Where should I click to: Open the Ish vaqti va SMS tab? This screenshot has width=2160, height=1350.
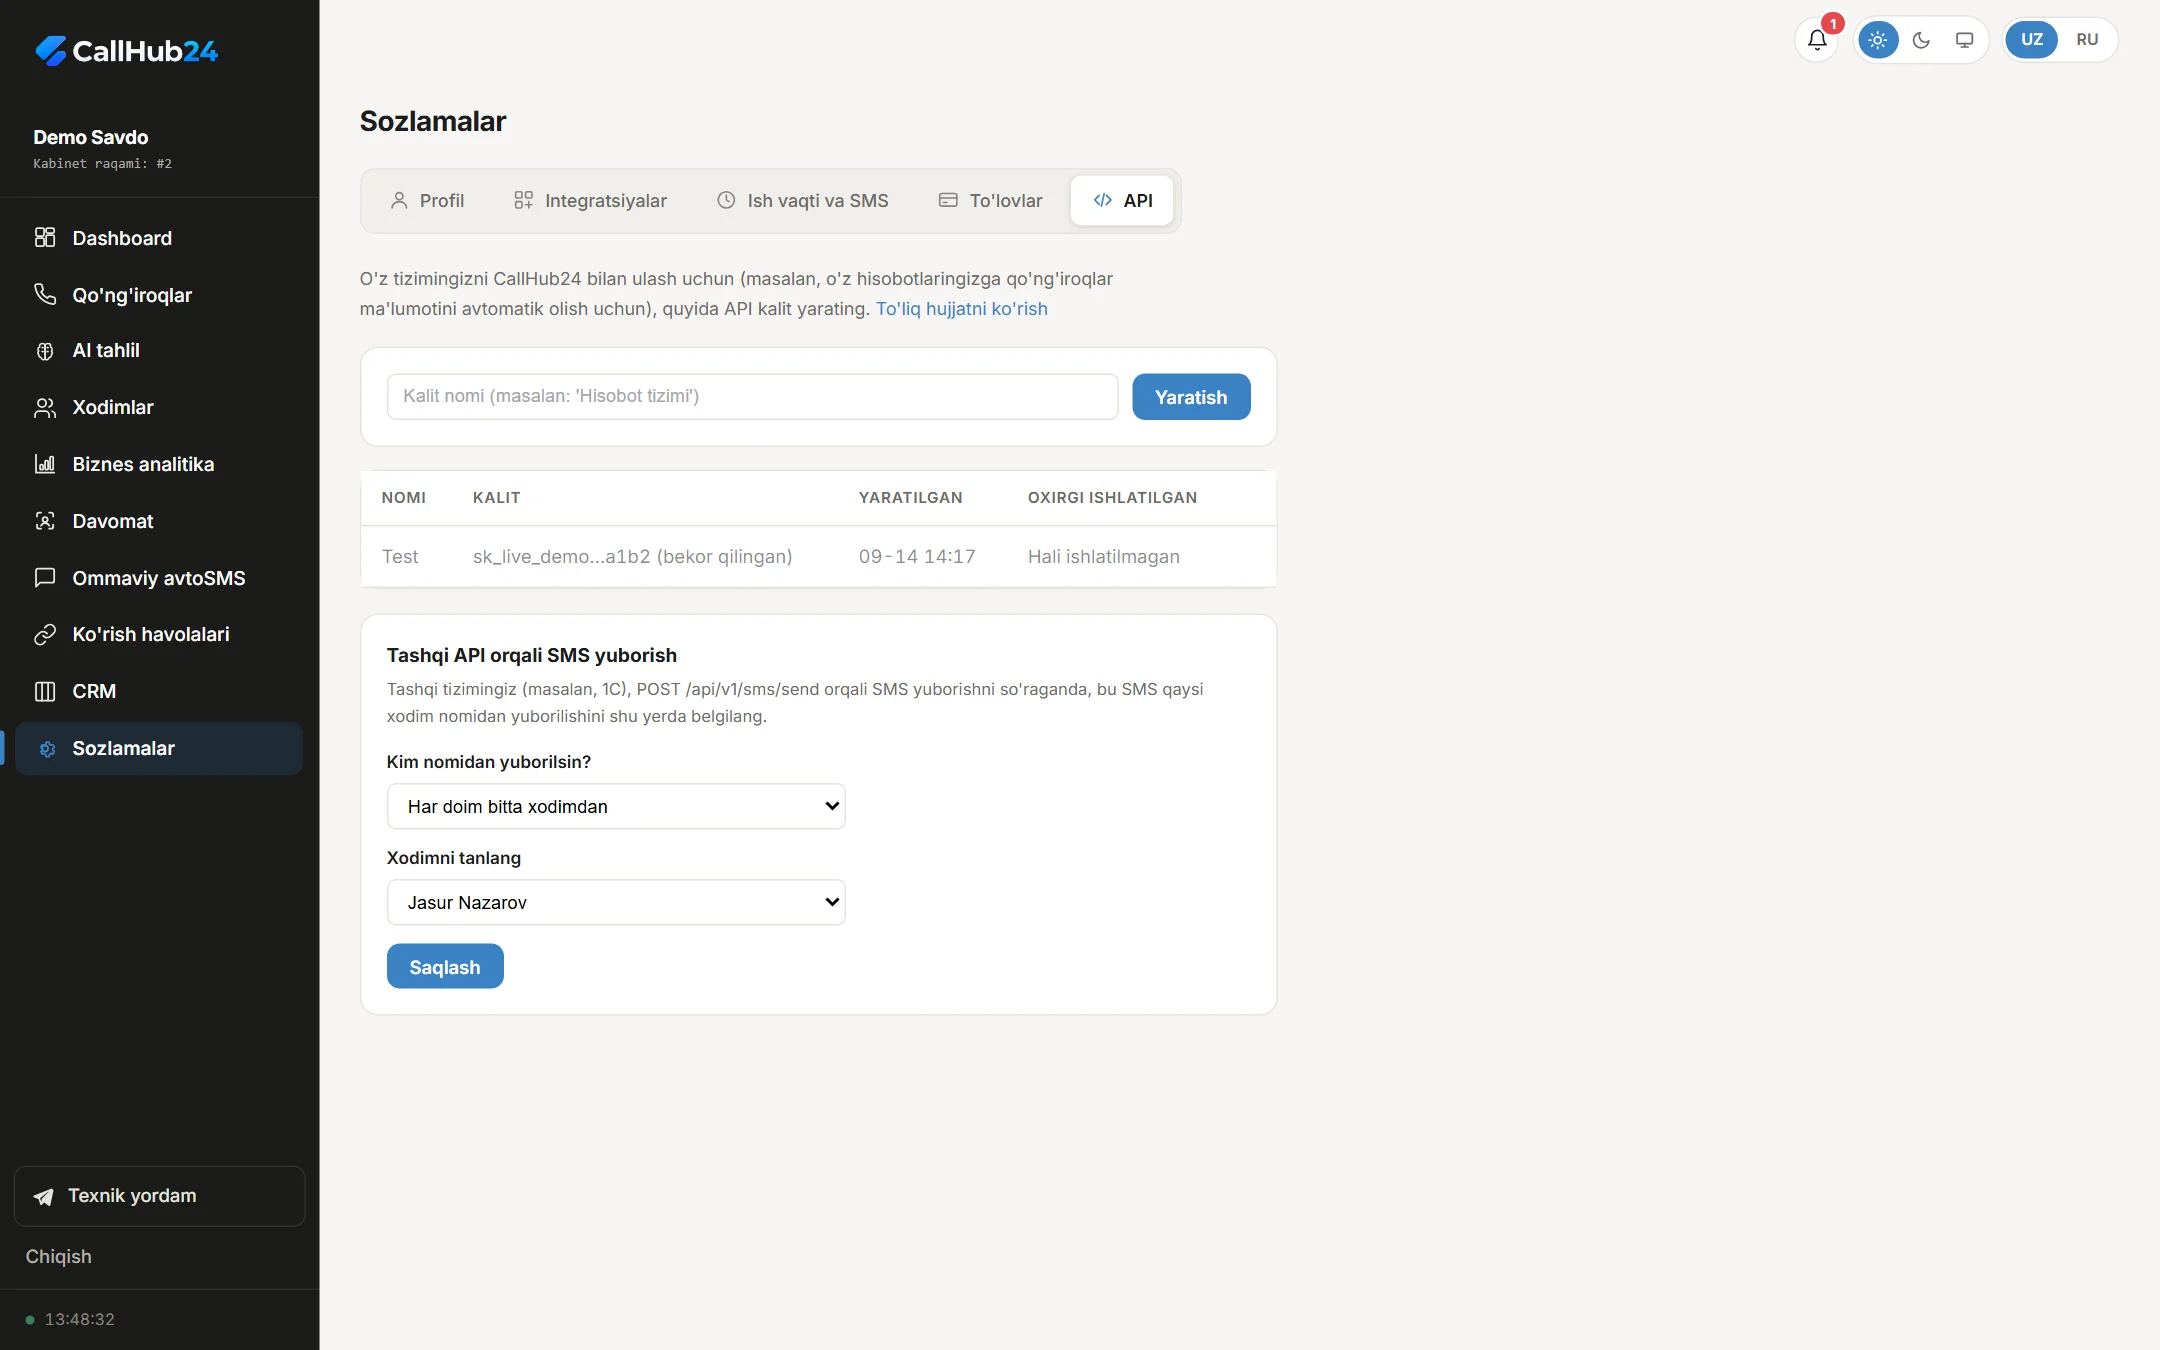click(802, 201)
